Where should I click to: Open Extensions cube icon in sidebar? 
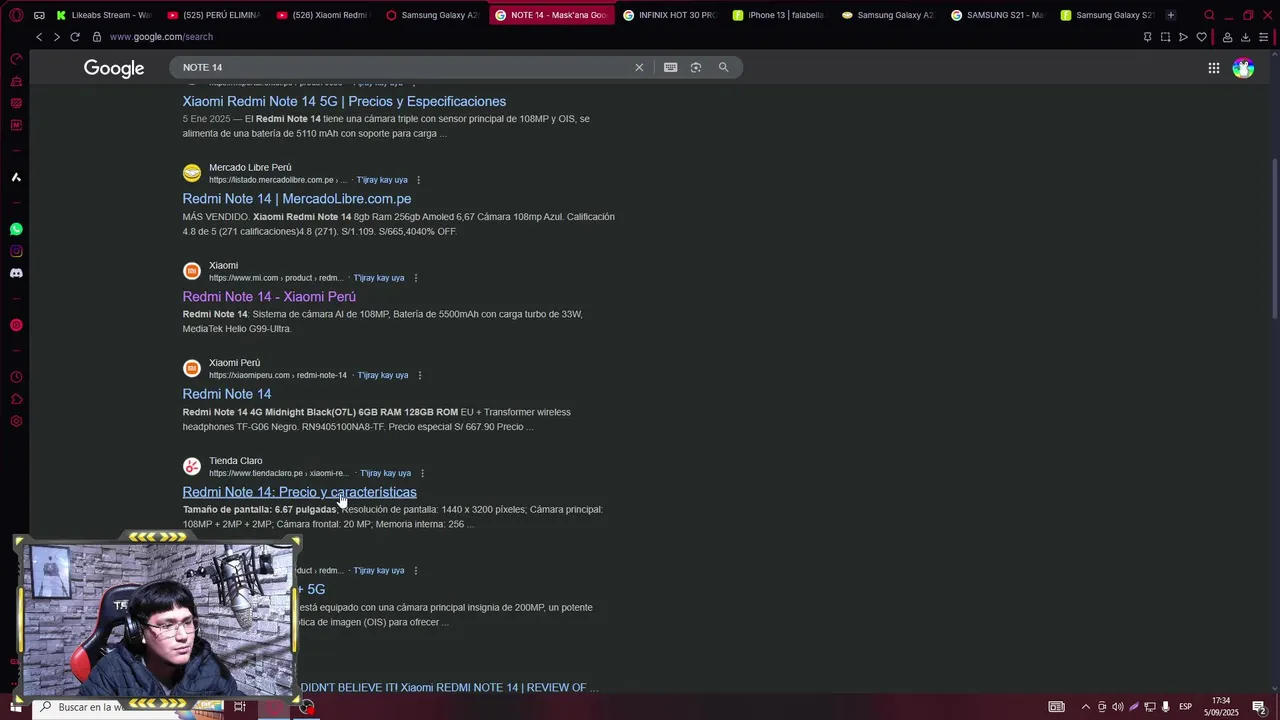(x=16, y=399)
